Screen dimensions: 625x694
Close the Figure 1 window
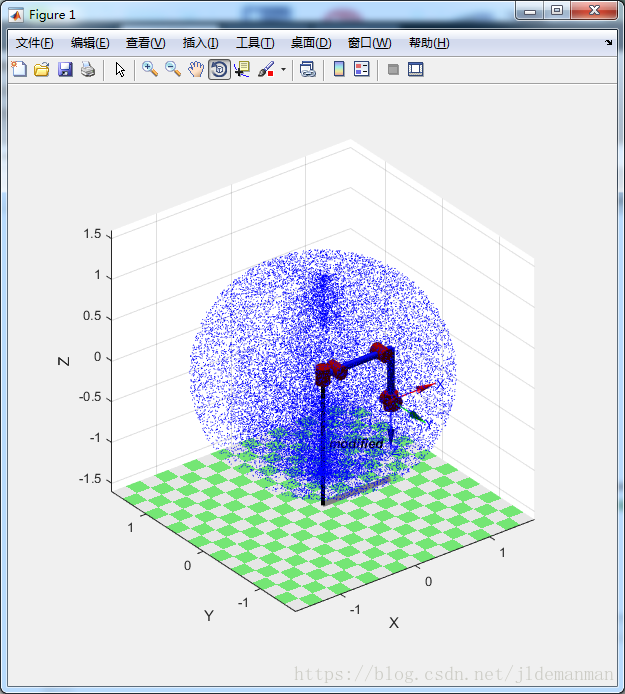coord(594,11)
